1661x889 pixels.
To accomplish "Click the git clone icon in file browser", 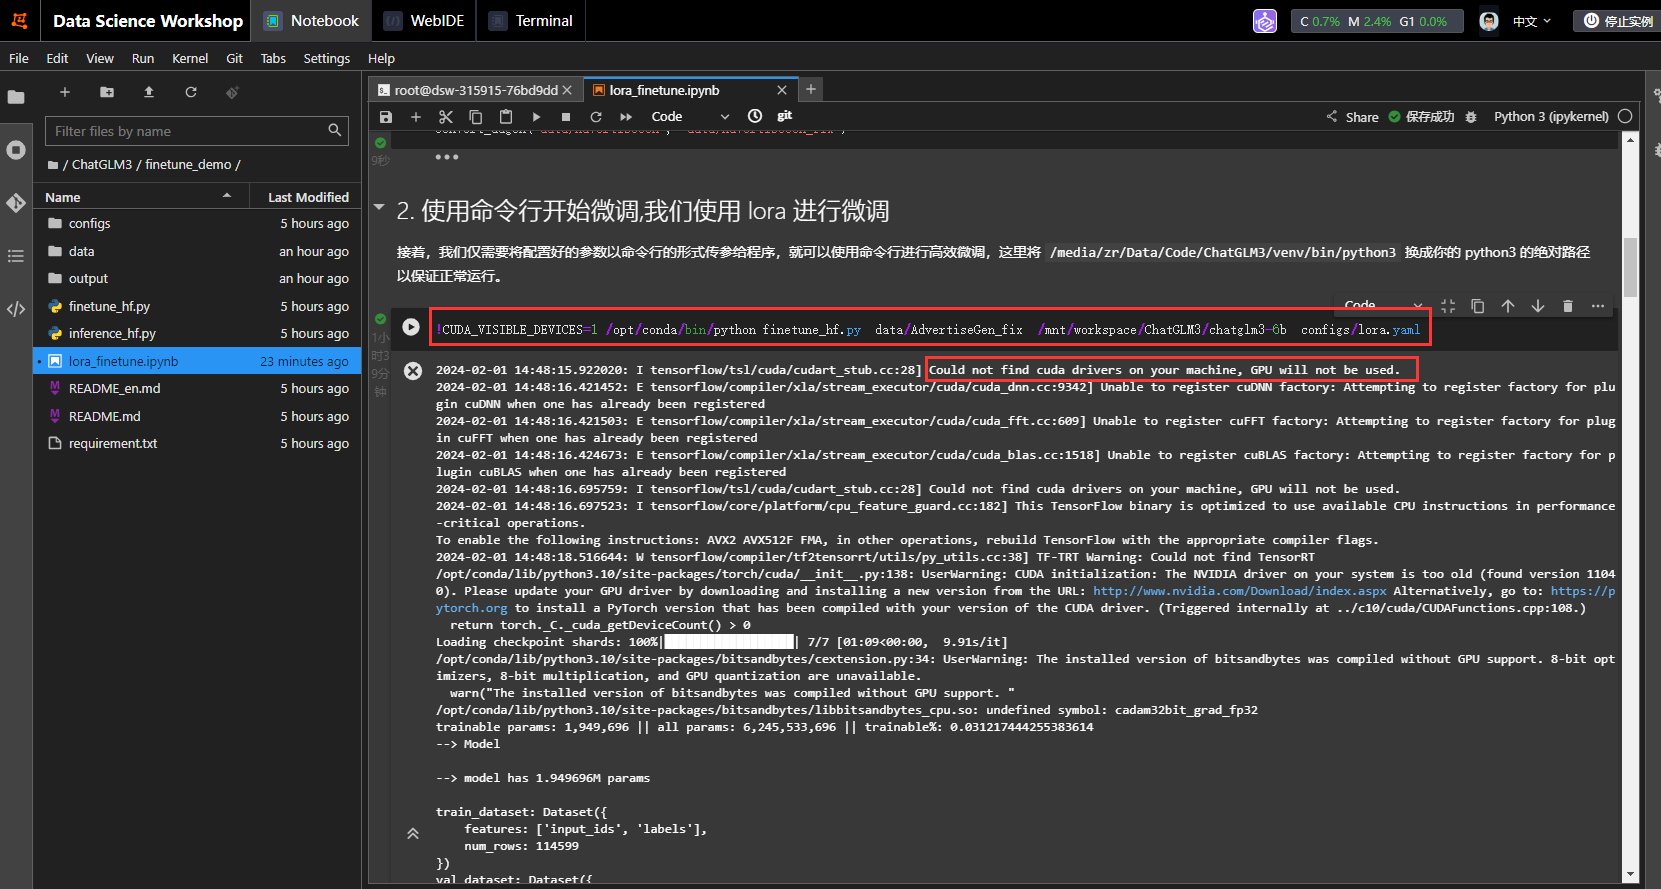I will tap(232, 92).
